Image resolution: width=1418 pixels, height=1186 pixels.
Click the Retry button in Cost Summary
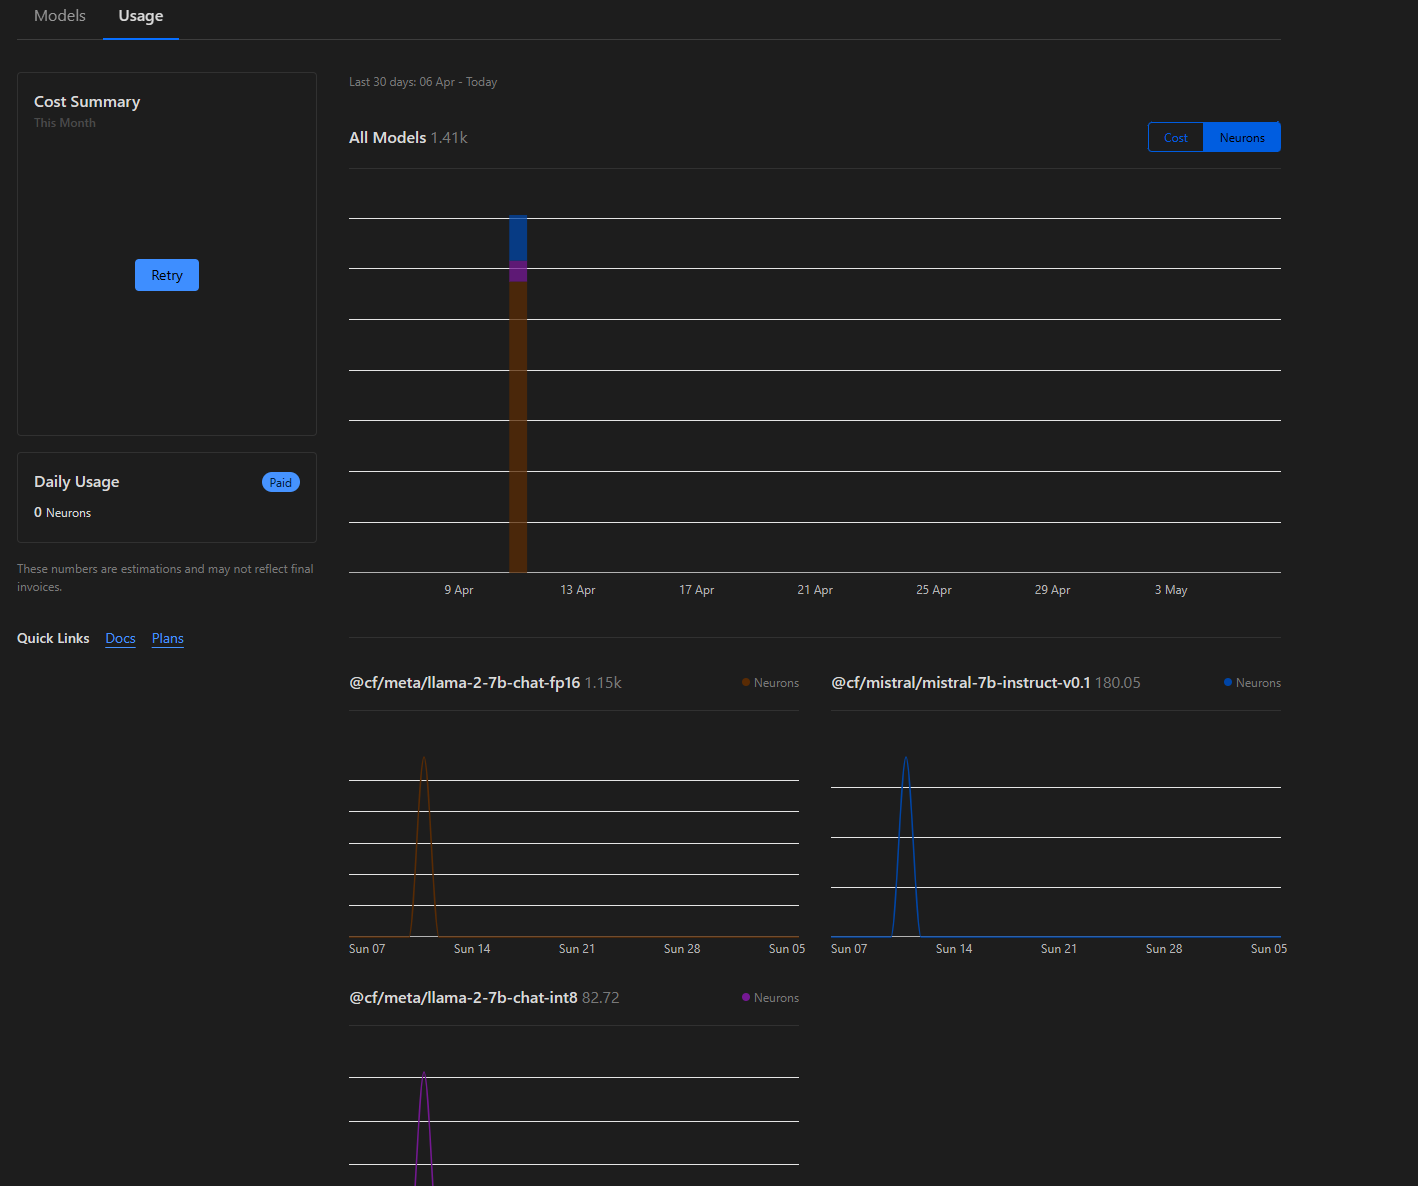point(167,275)
